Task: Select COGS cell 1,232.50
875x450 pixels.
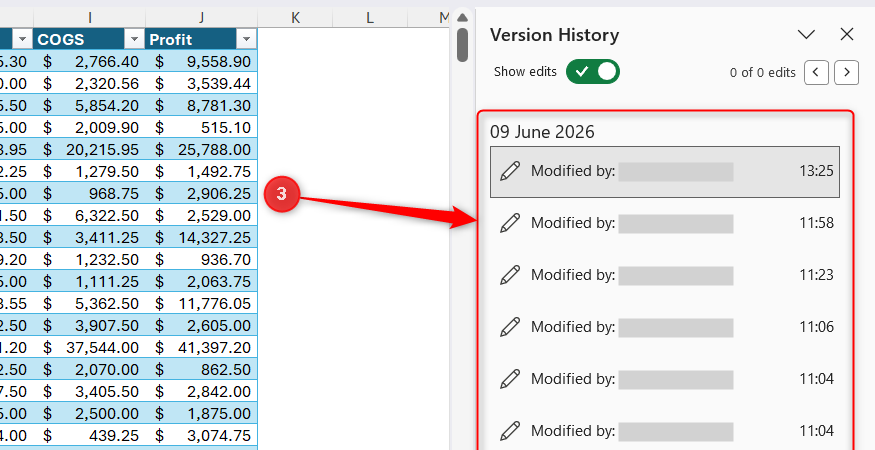Action: point(89,260)
